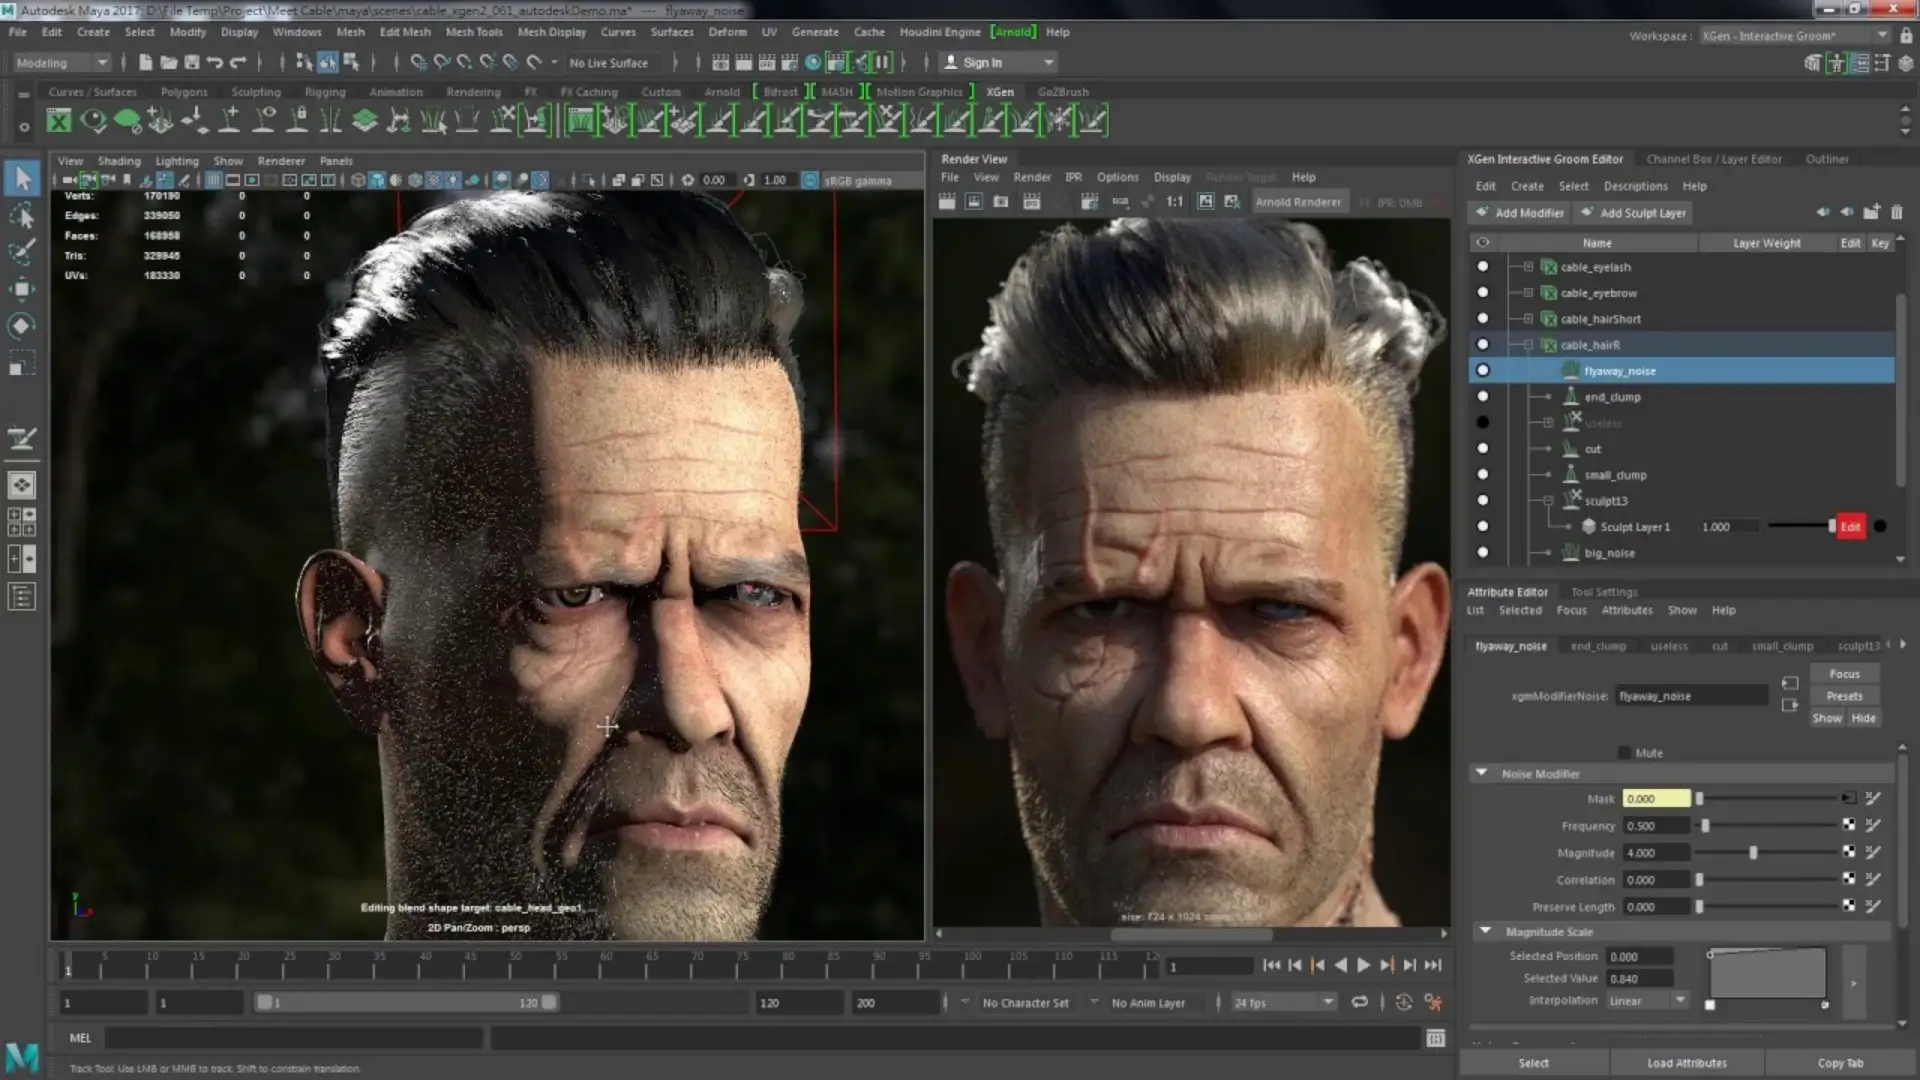Screen dimensions: 1920x1080
Task: Collapse the cable_hairR group in the layer list
Action: [1527, 344]
